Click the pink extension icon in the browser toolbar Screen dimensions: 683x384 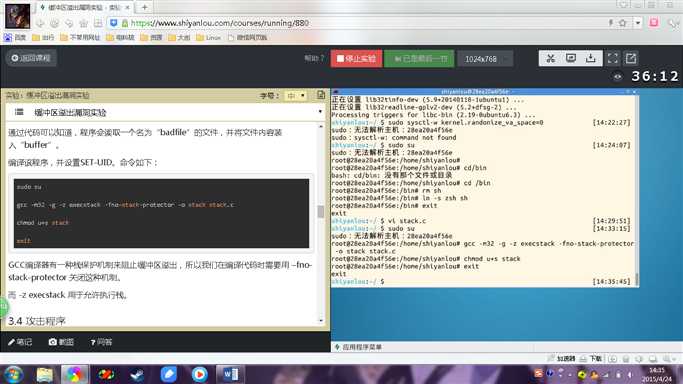click(x=654, y=23)
